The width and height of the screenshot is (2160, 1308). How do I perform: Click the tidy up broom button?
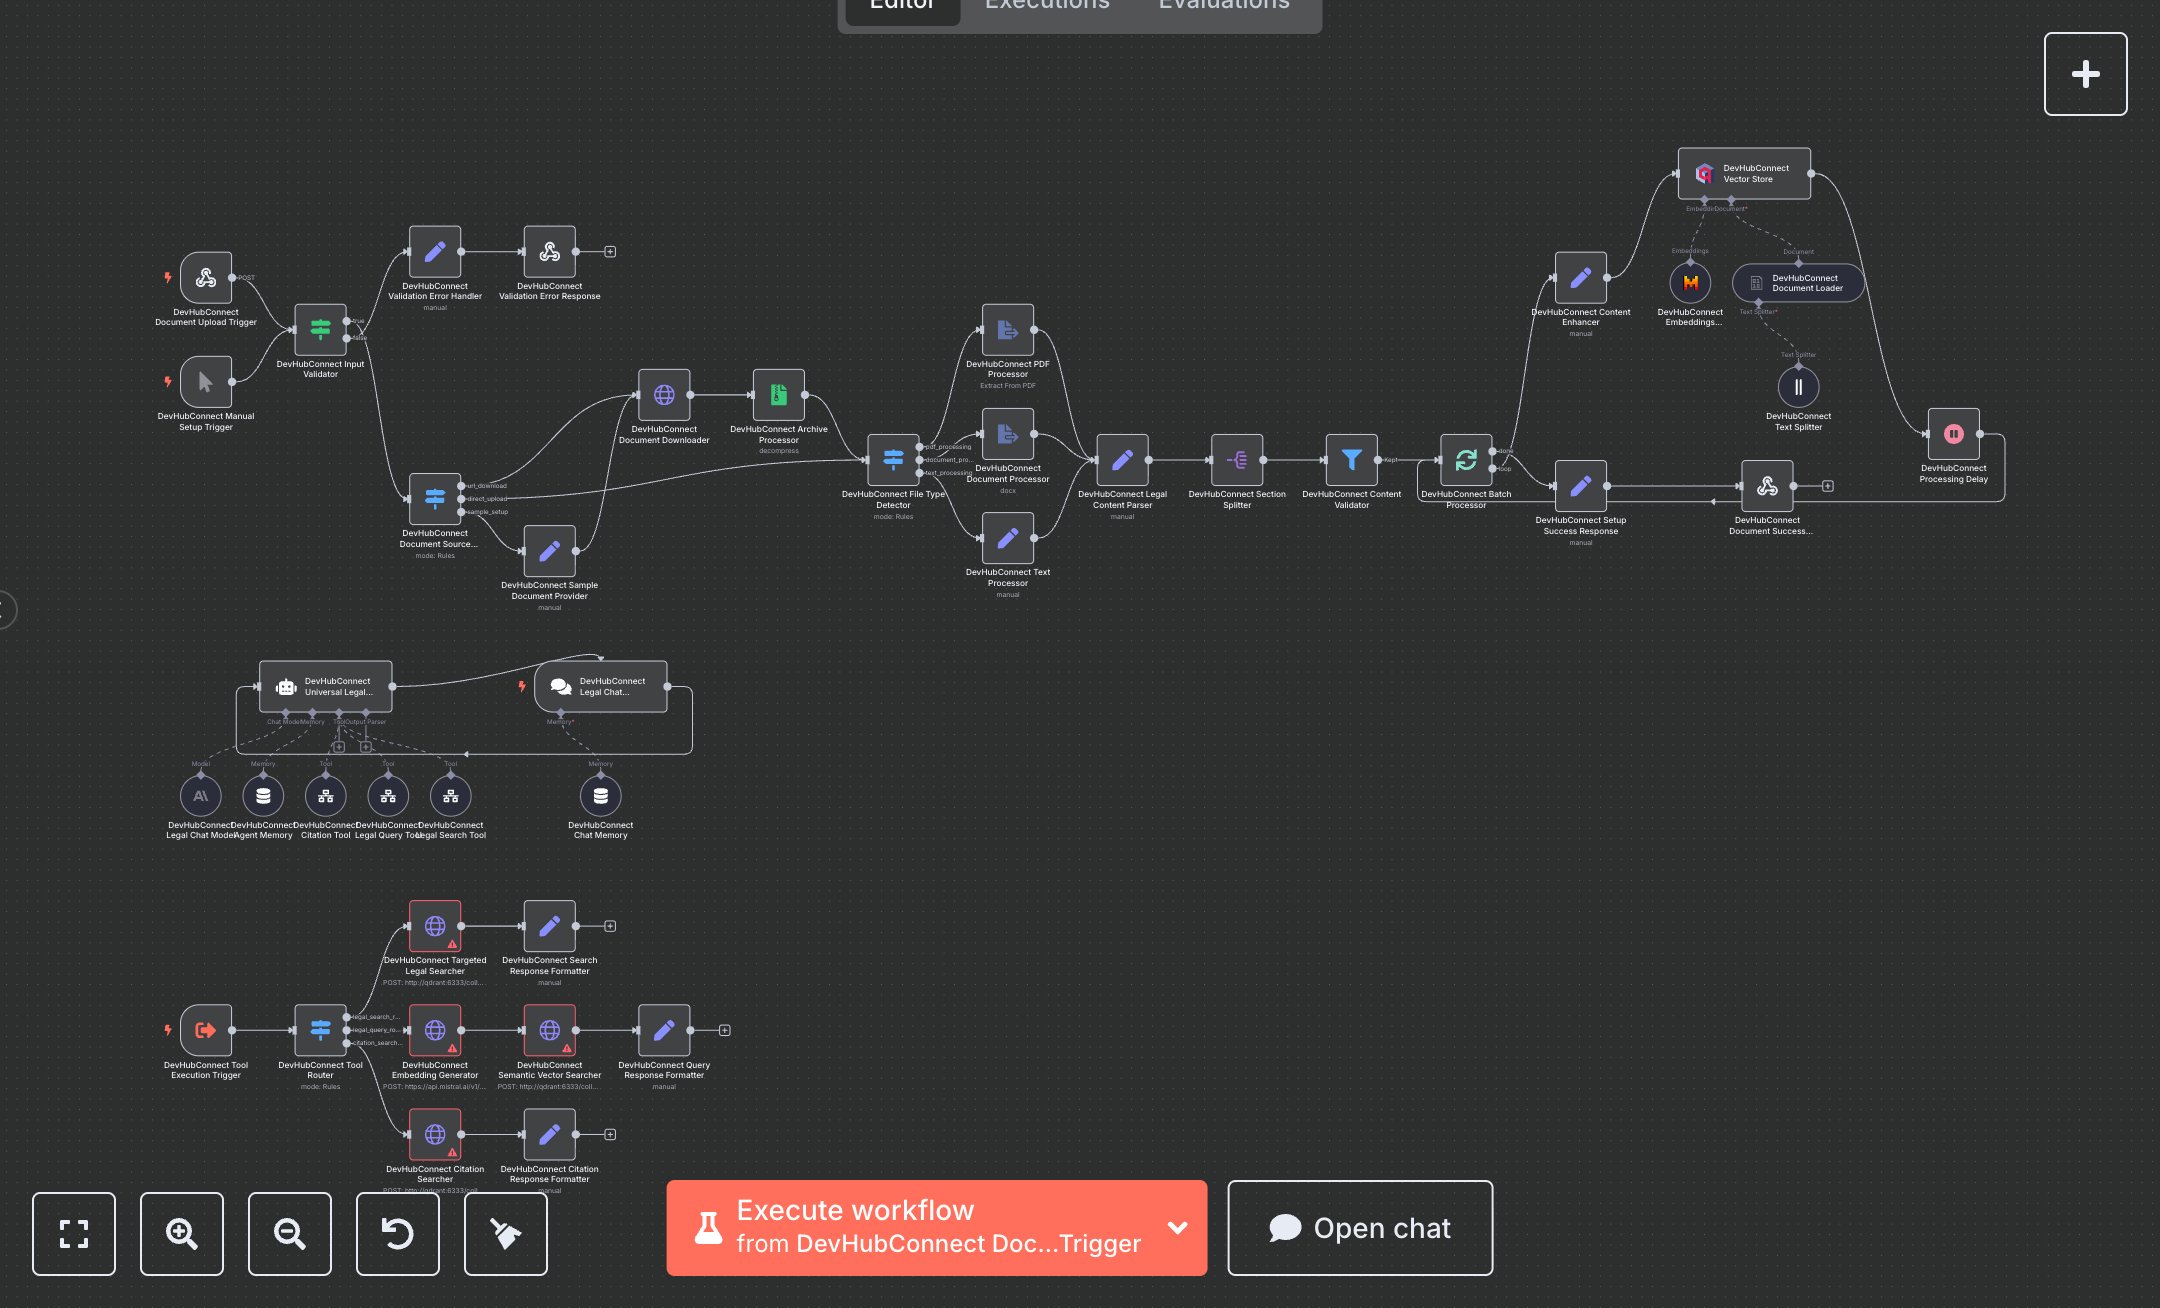click(506, 1233)
